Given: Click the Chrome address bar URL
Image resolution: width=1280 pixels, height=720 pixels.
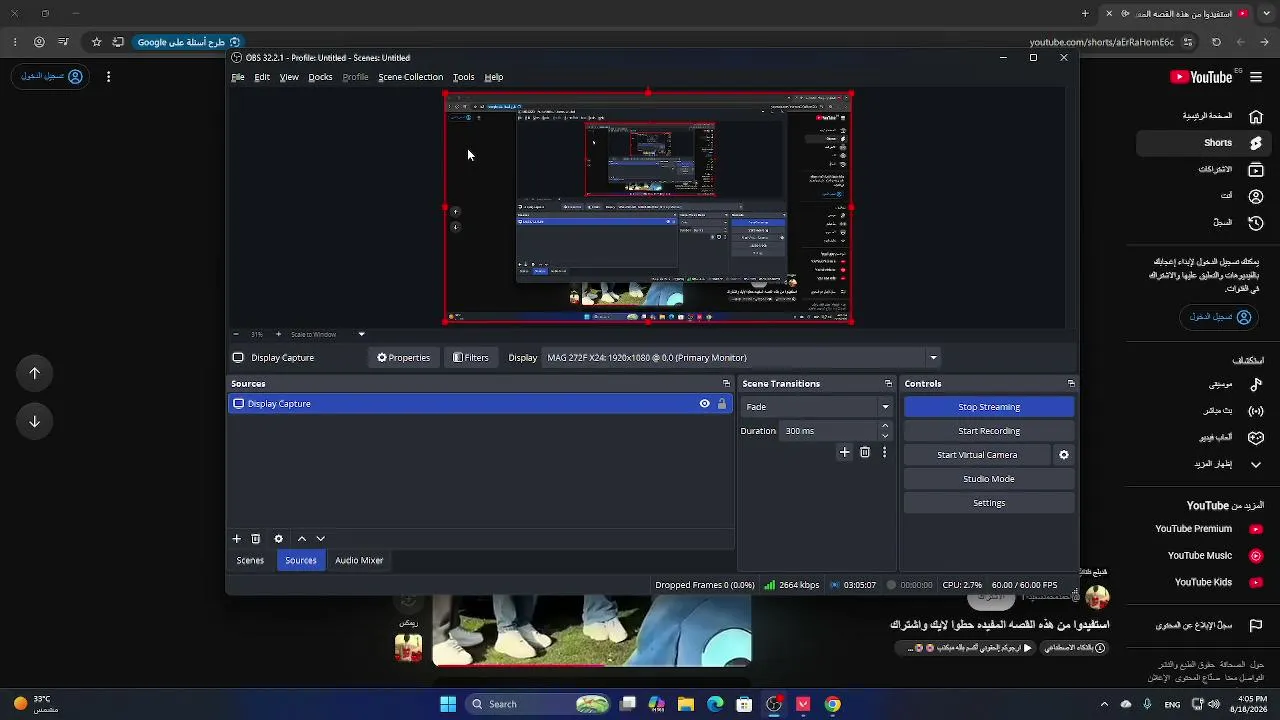Looking at the screenshot, I should [1102, 42].
